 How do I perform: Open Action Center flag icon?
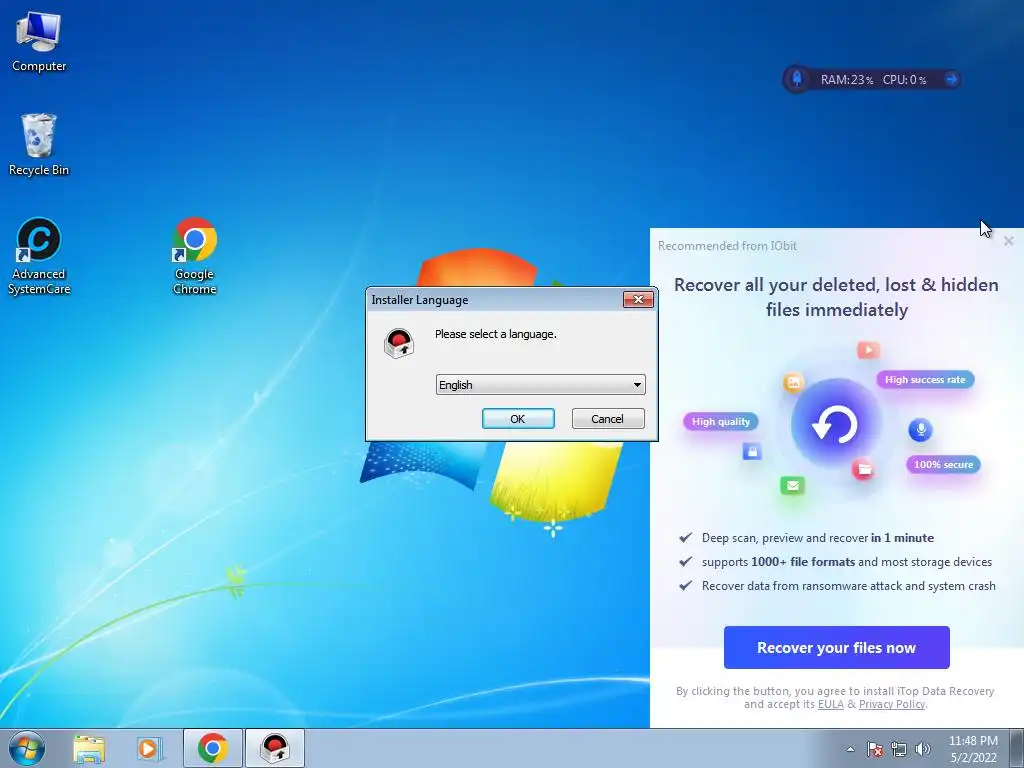(875, 749)
